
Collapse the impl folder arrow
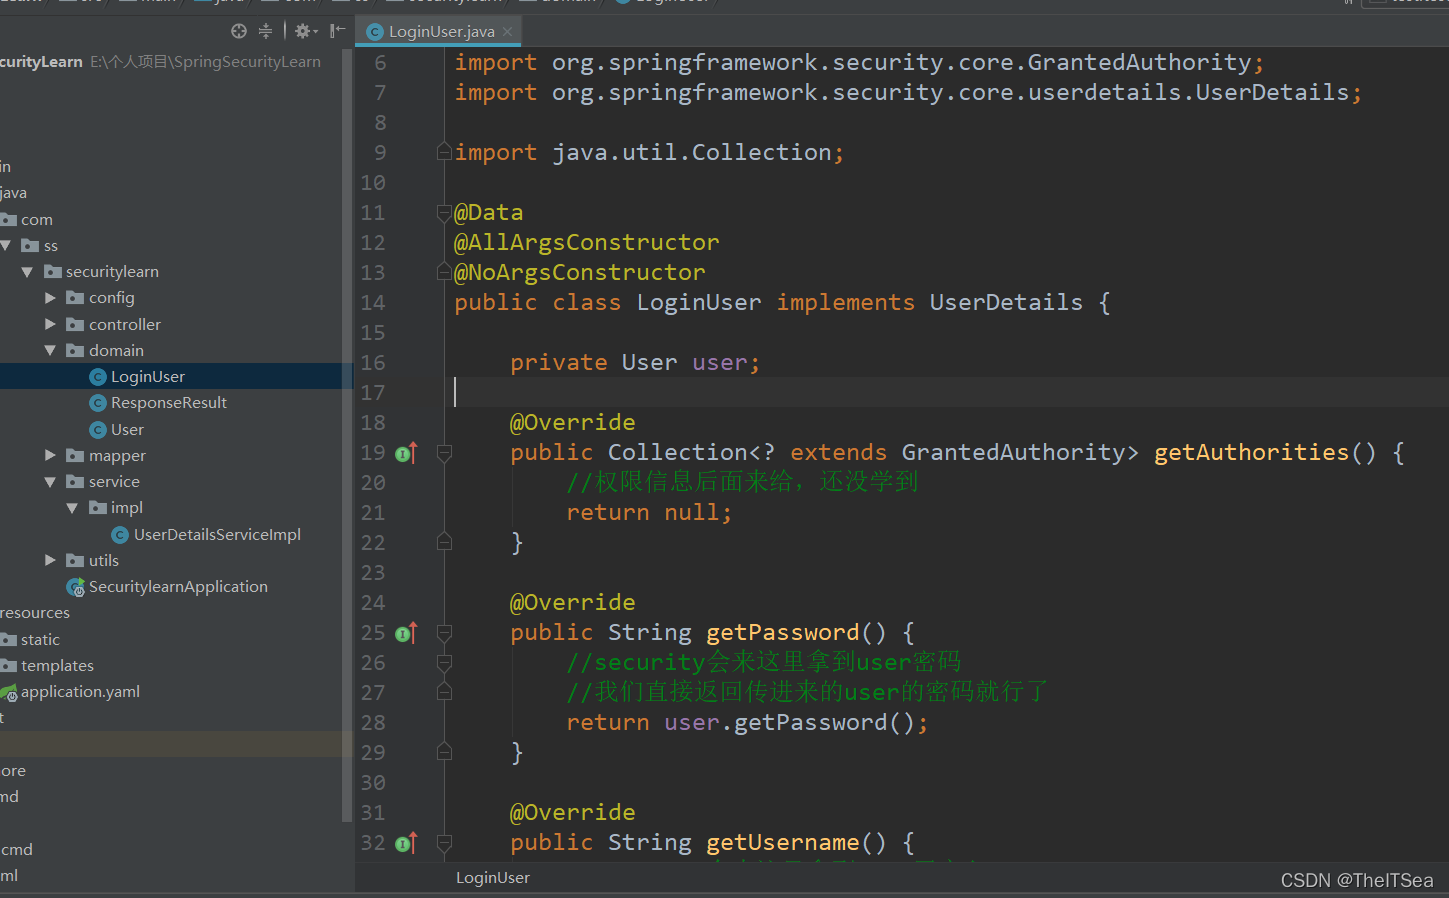click(x=72, y=508)
